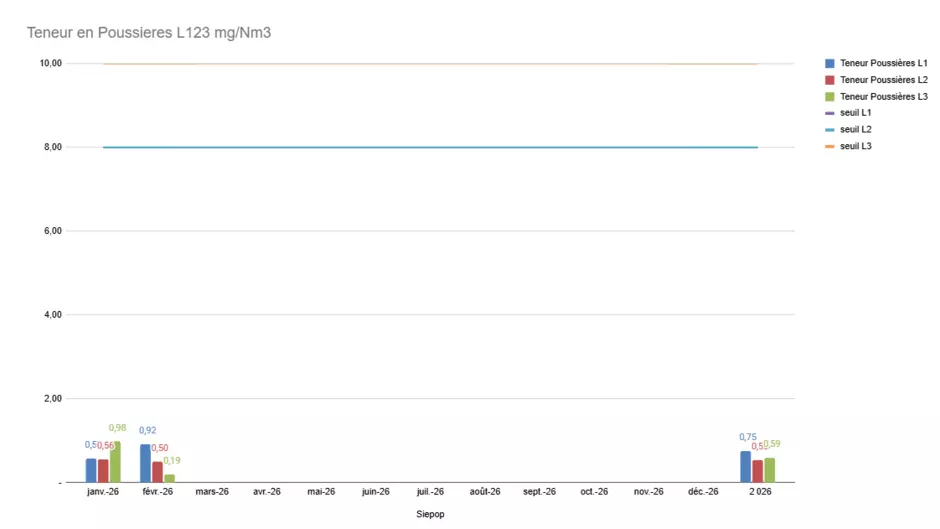
Task: Click the 0,98 data label
Action: (117, 428)
